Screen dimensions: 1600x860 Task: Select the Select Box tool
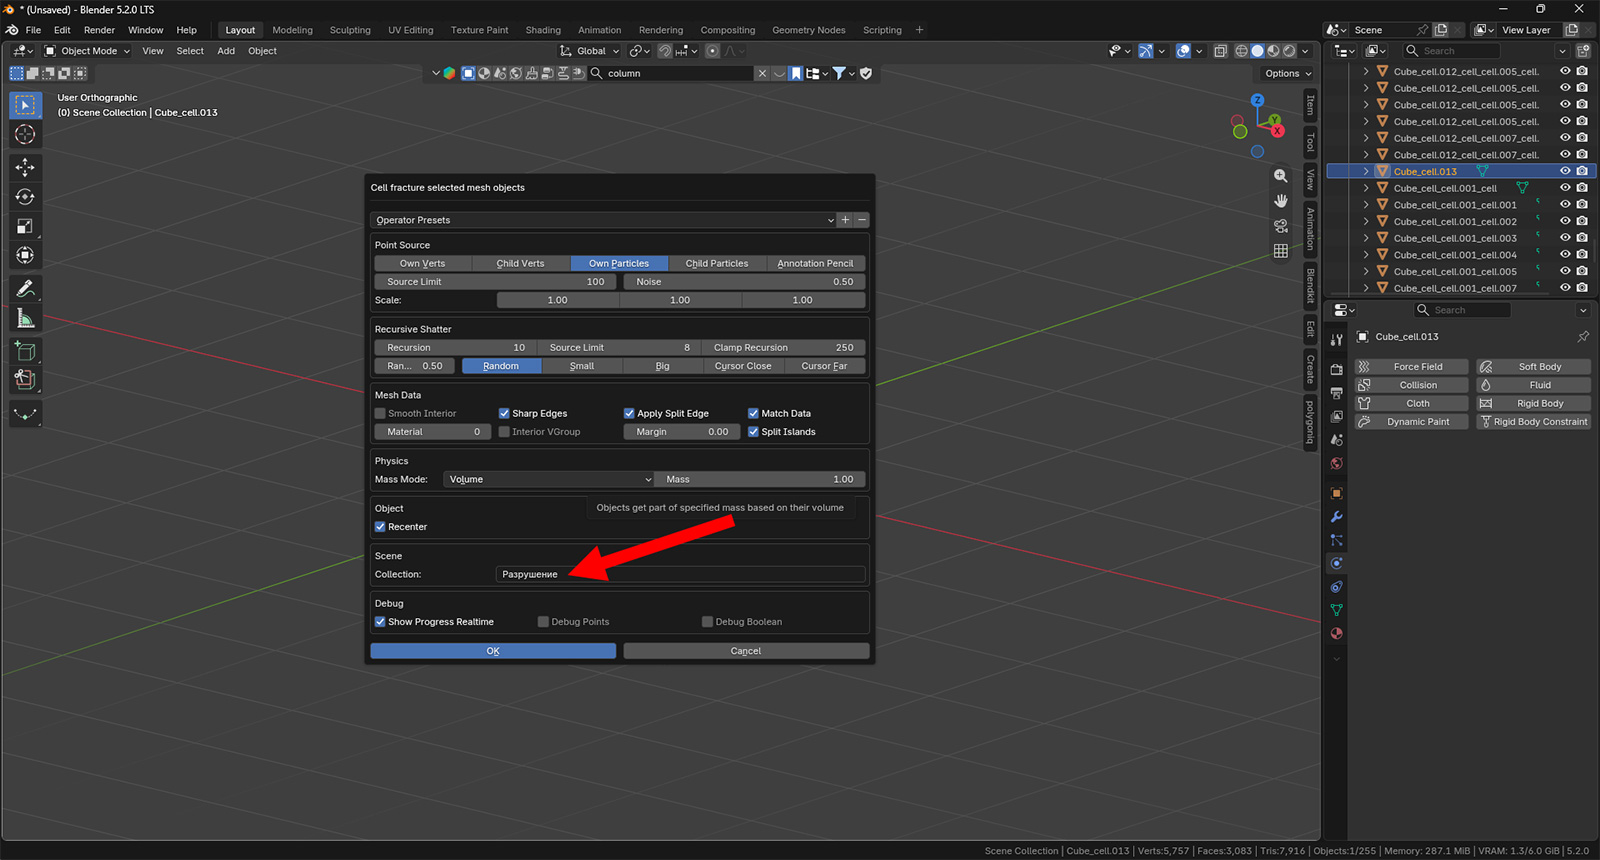25,105
